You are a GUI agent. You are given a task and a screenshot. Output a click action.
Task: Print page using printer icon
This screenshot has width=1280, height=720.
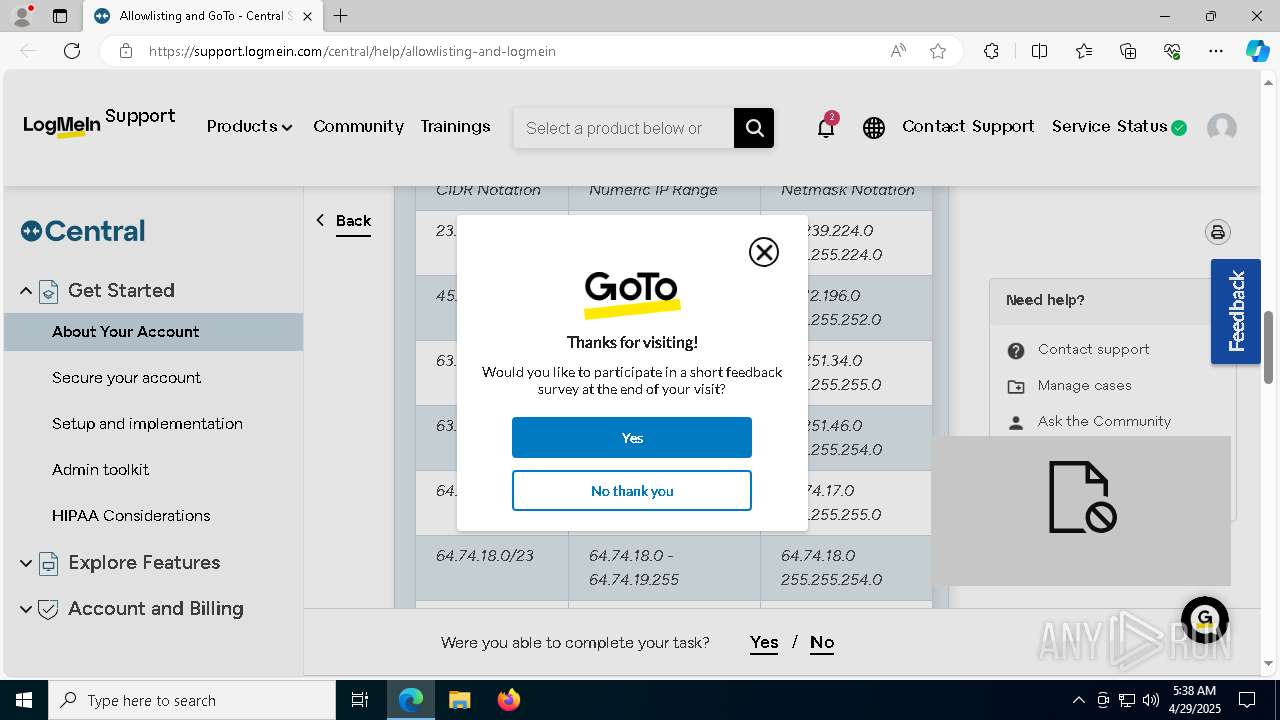pyautogui.click(x=1217, y=232)
